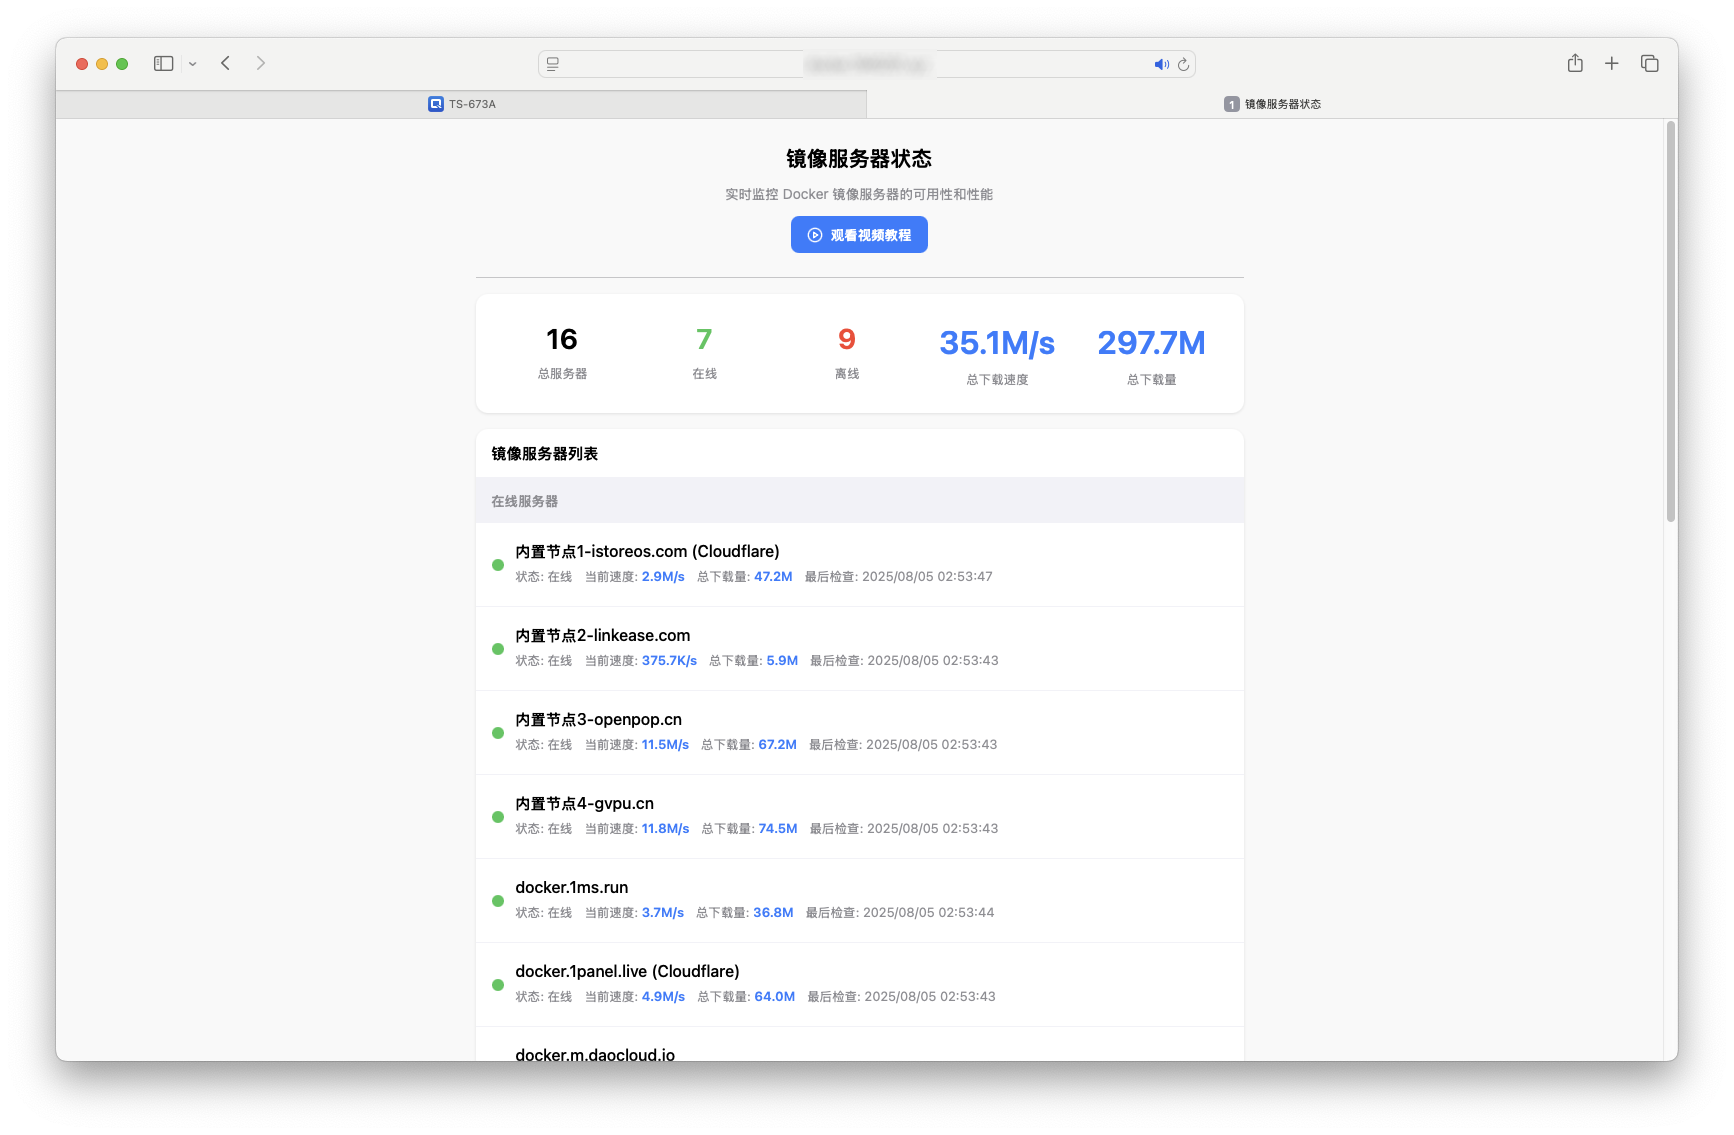Select the 镜像服务器状态 tab

point(1280,103)
